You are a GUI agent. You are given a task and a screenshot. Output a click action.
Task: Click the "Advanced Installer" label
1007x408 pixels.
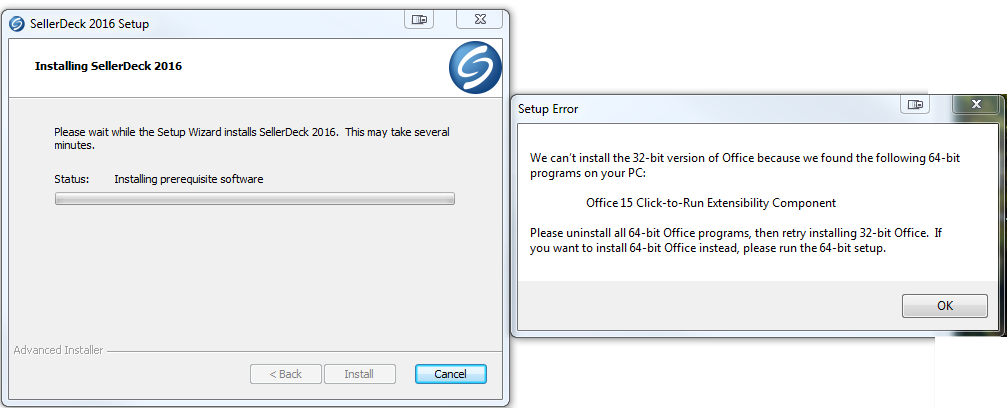click(x=56, y=350)
